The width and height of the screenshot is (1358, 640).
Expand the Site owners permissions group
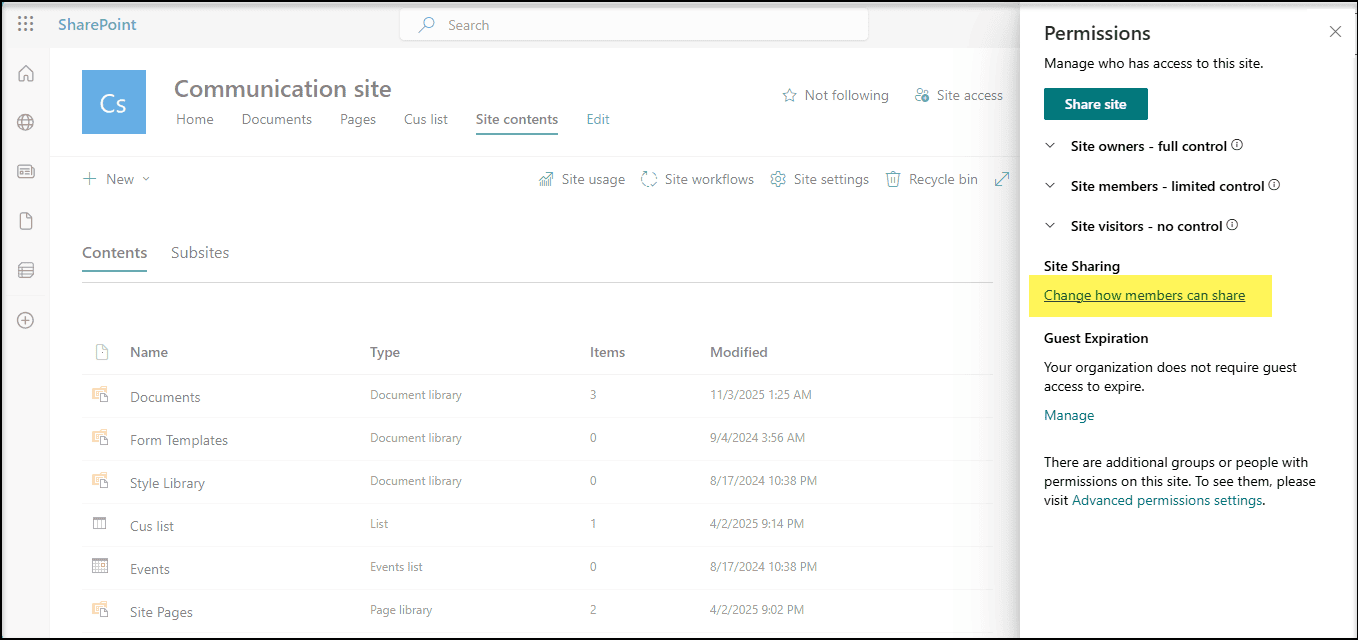1050,145
